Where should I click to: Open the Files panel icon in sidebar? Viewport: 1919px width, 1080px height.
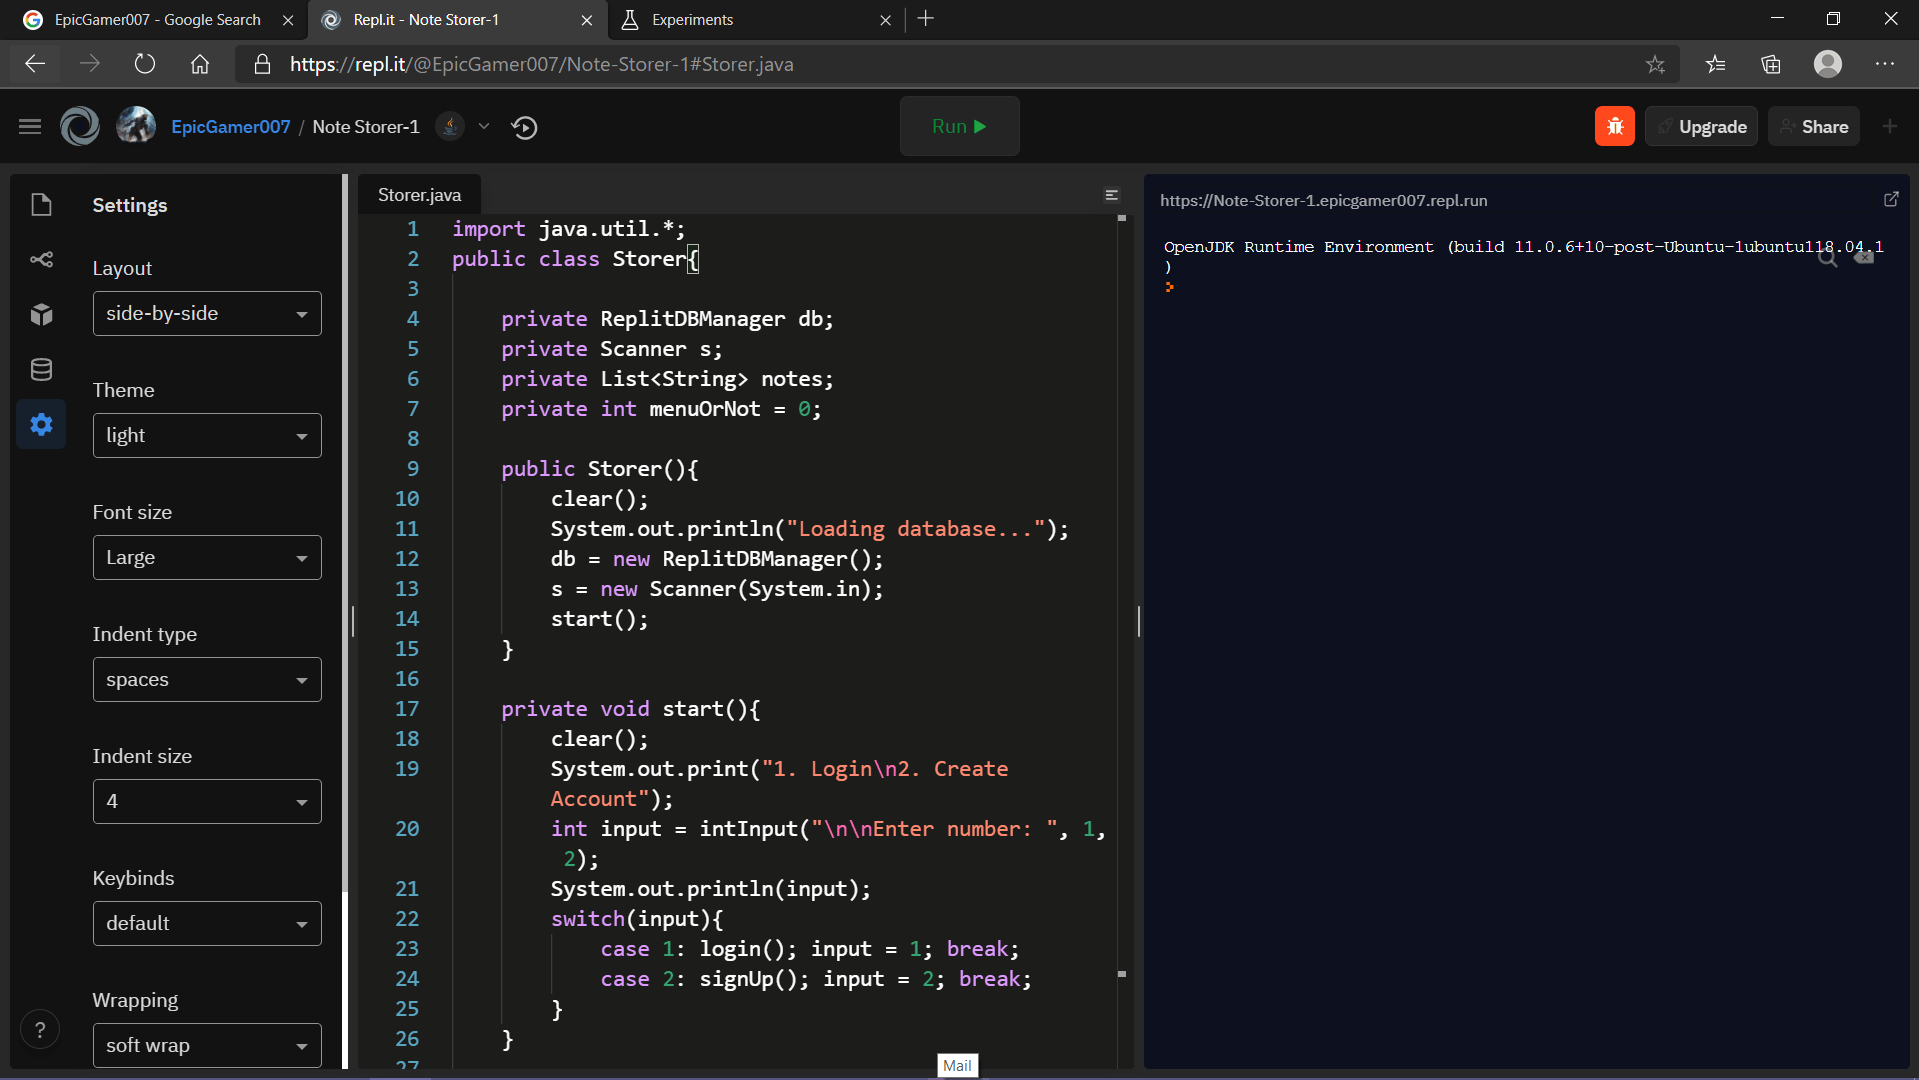[41, 205]
